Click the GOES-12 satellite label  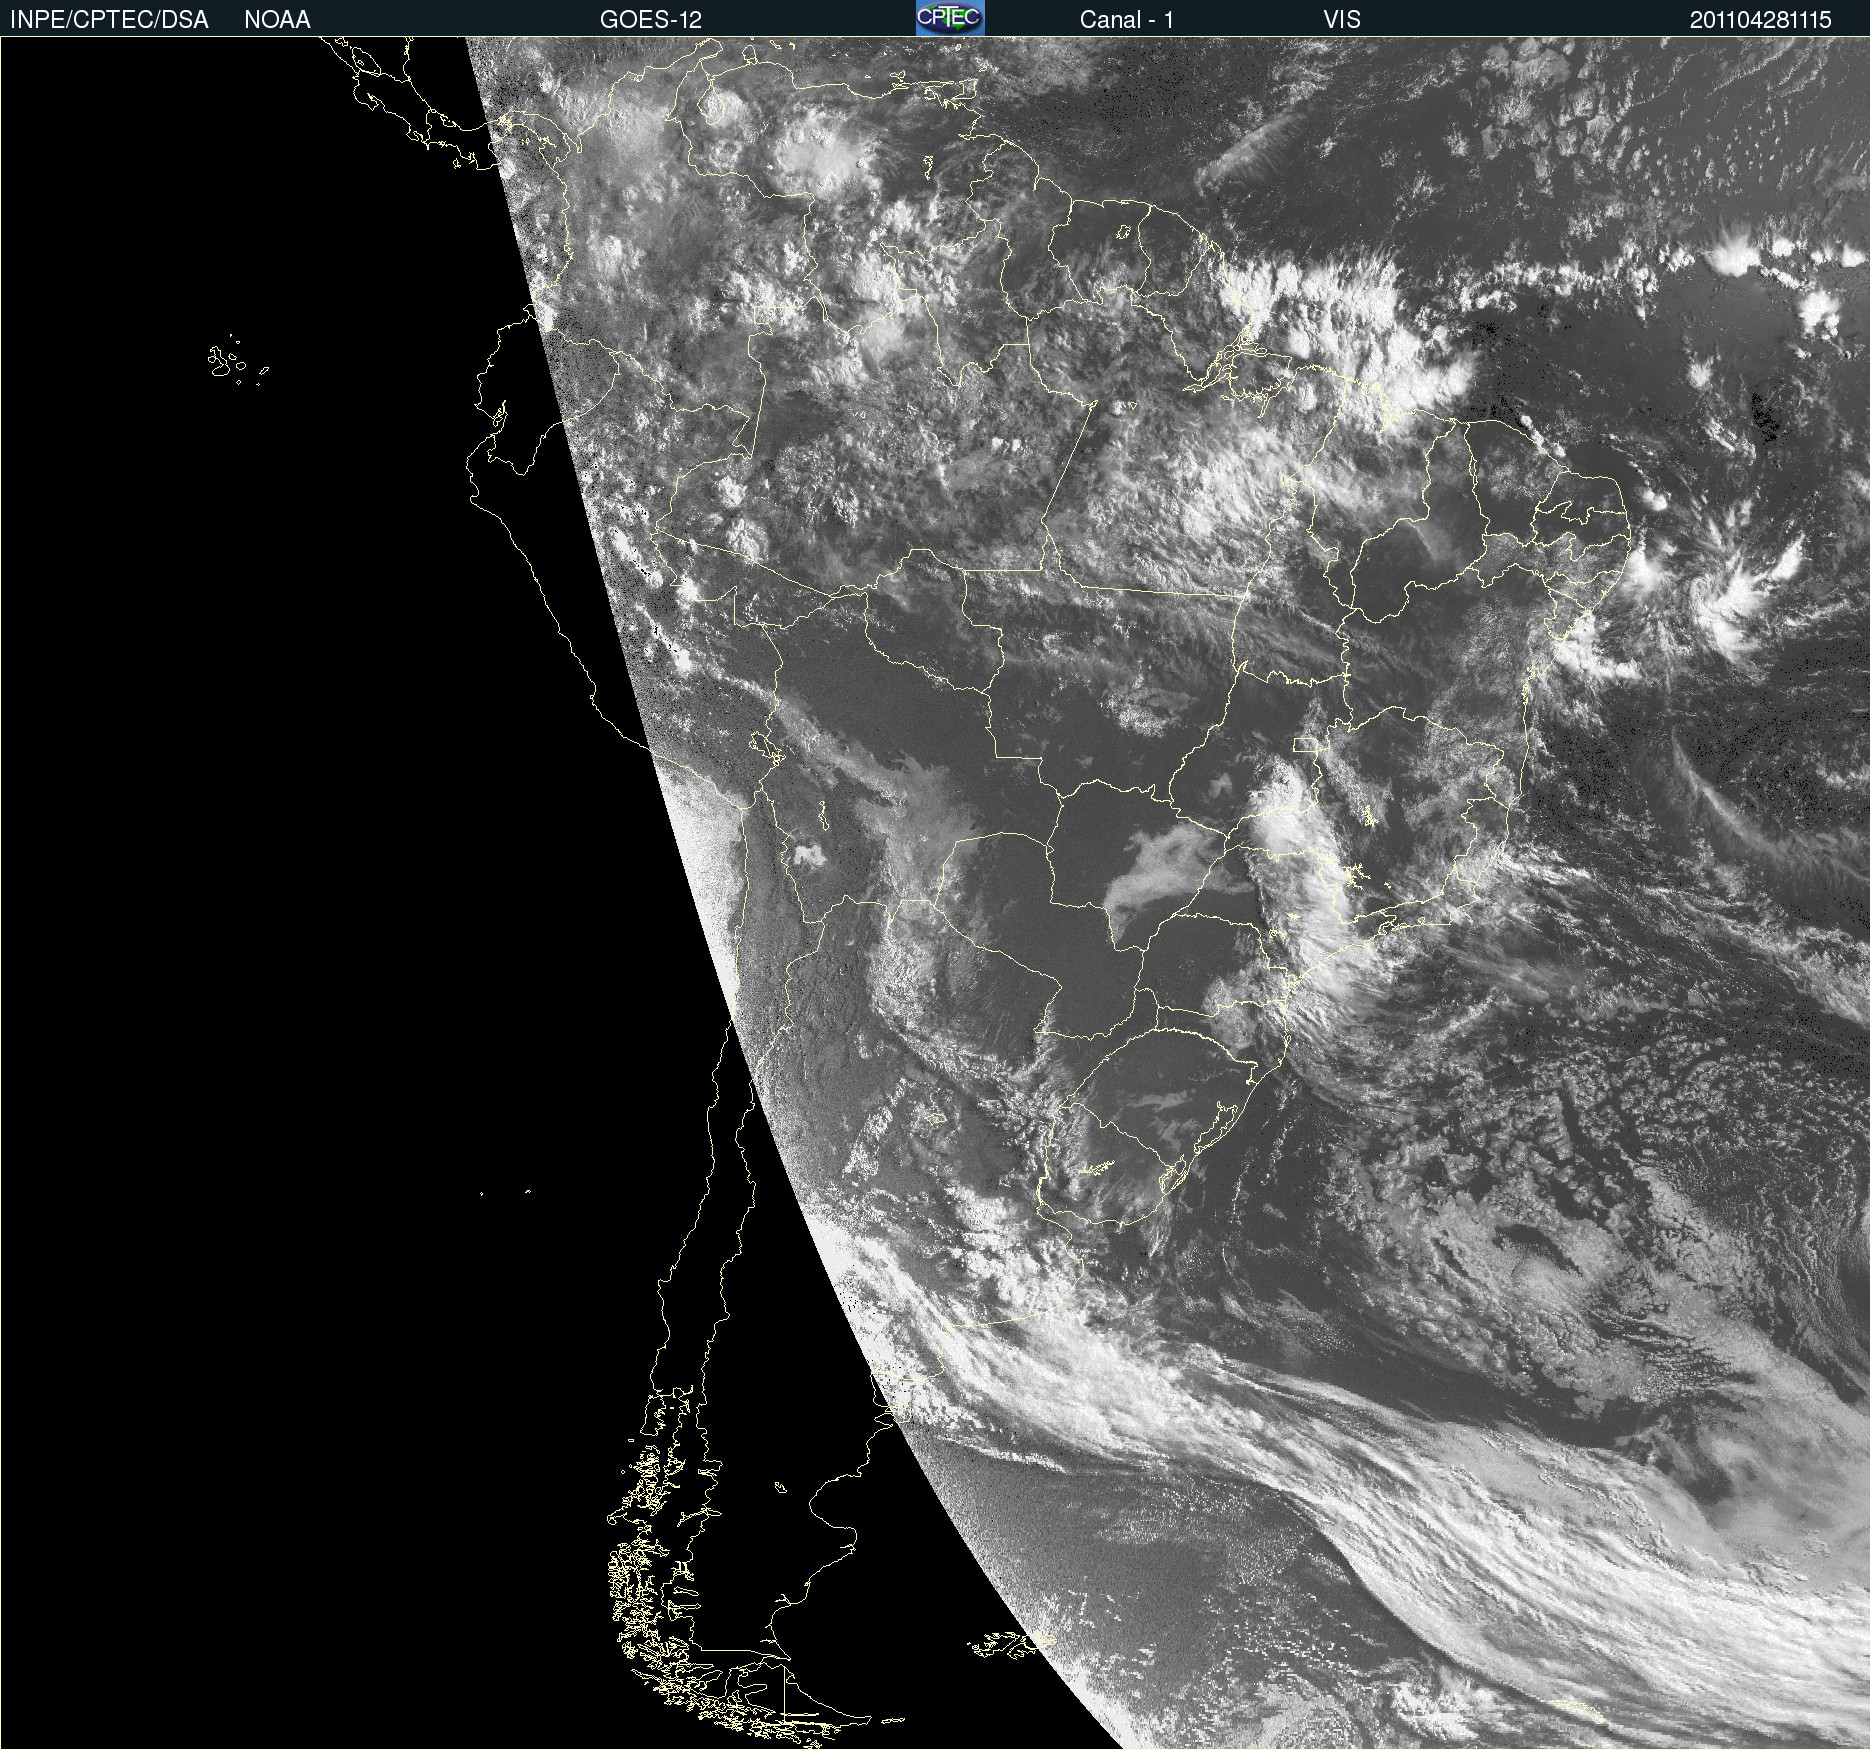tap(651, 20)
